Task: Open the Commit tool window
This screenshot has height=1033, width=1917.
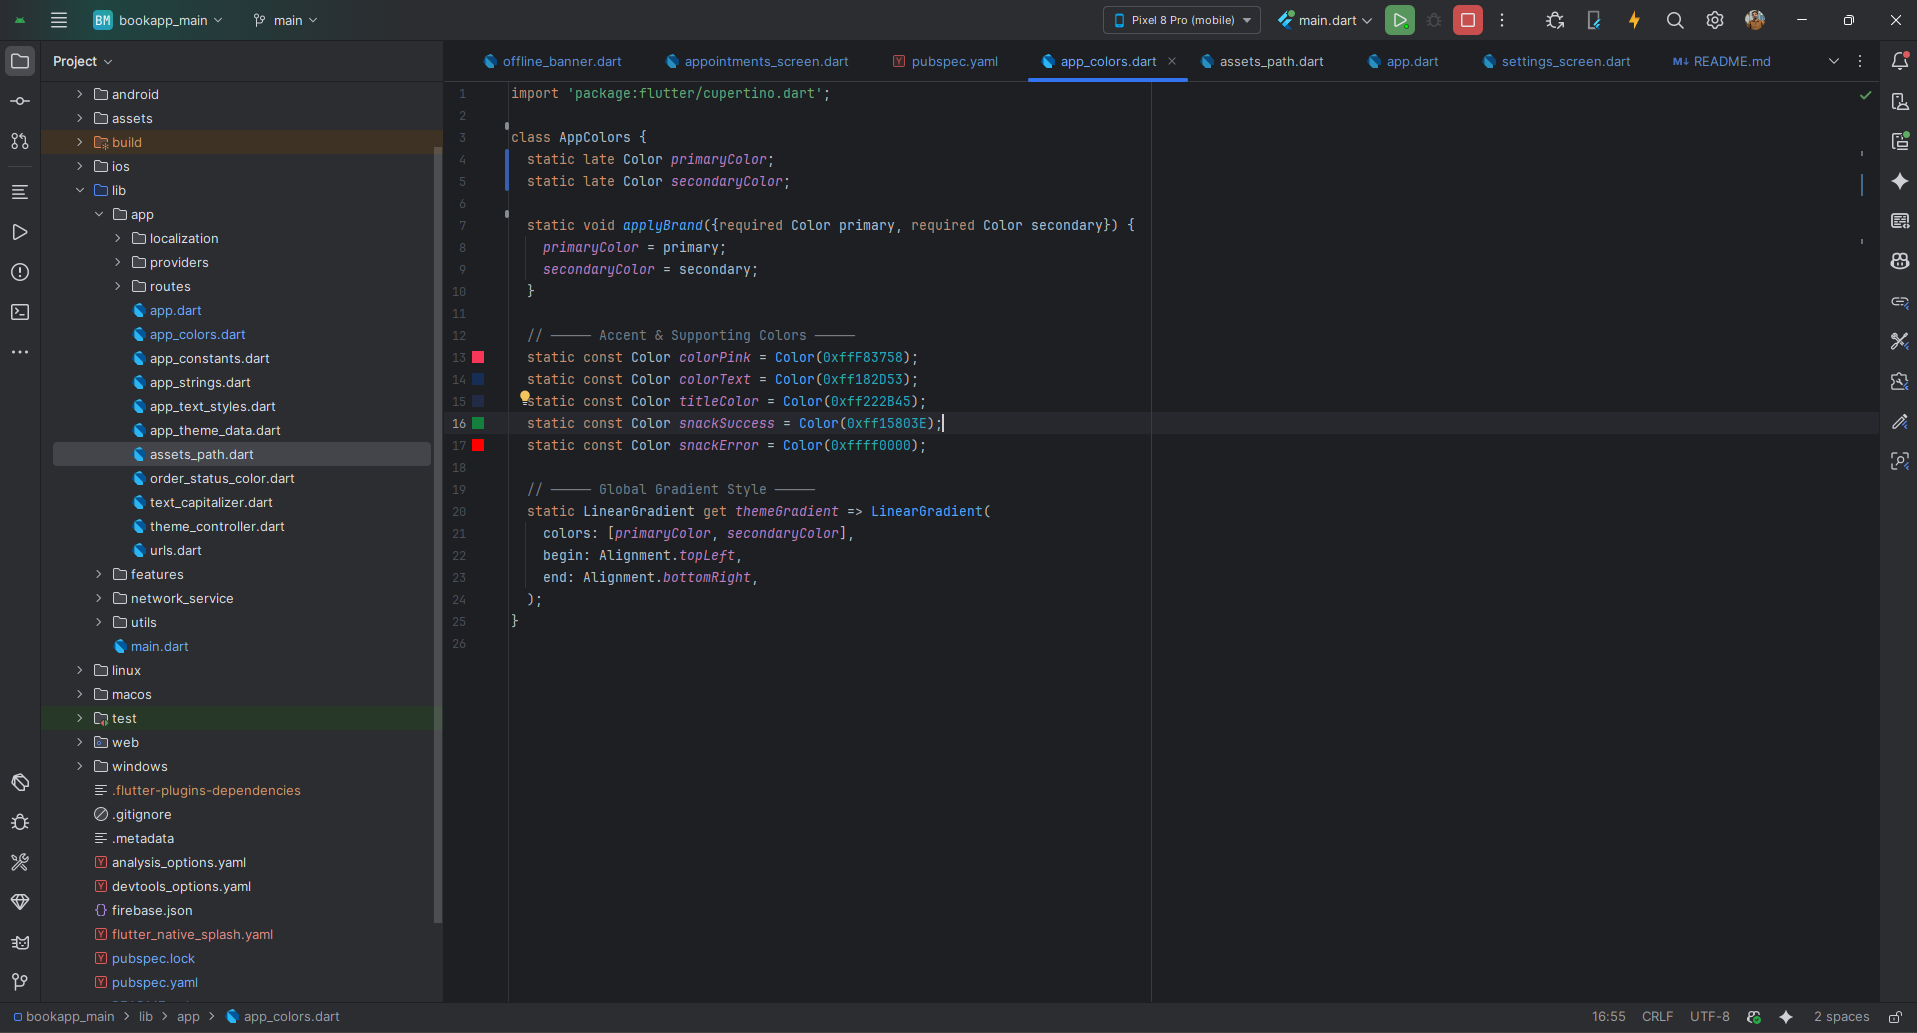Action: 20,101
